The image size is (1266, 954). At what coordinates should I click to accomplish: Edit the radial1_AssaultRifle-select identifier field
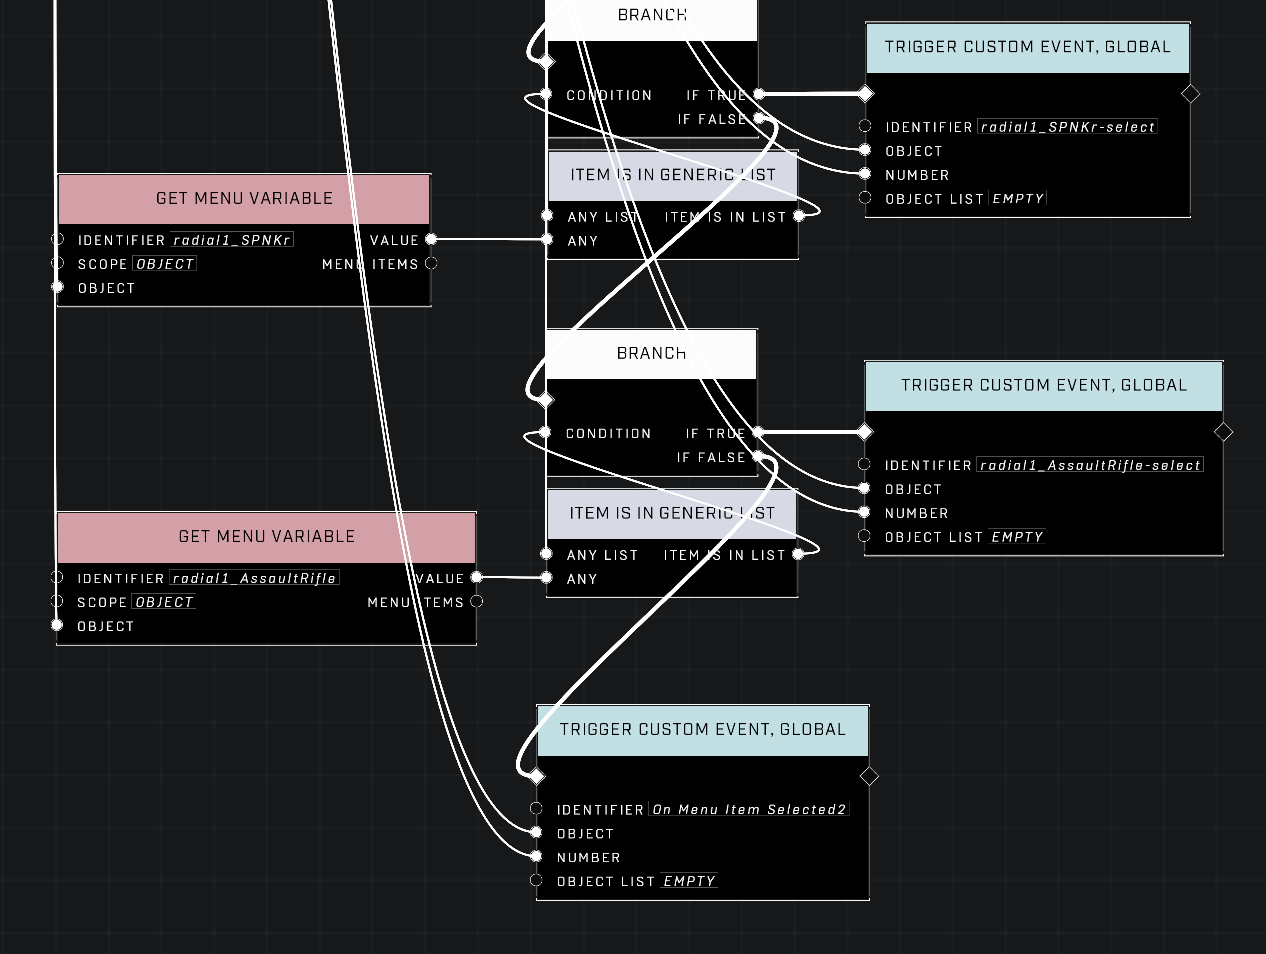coord(1089,465)
